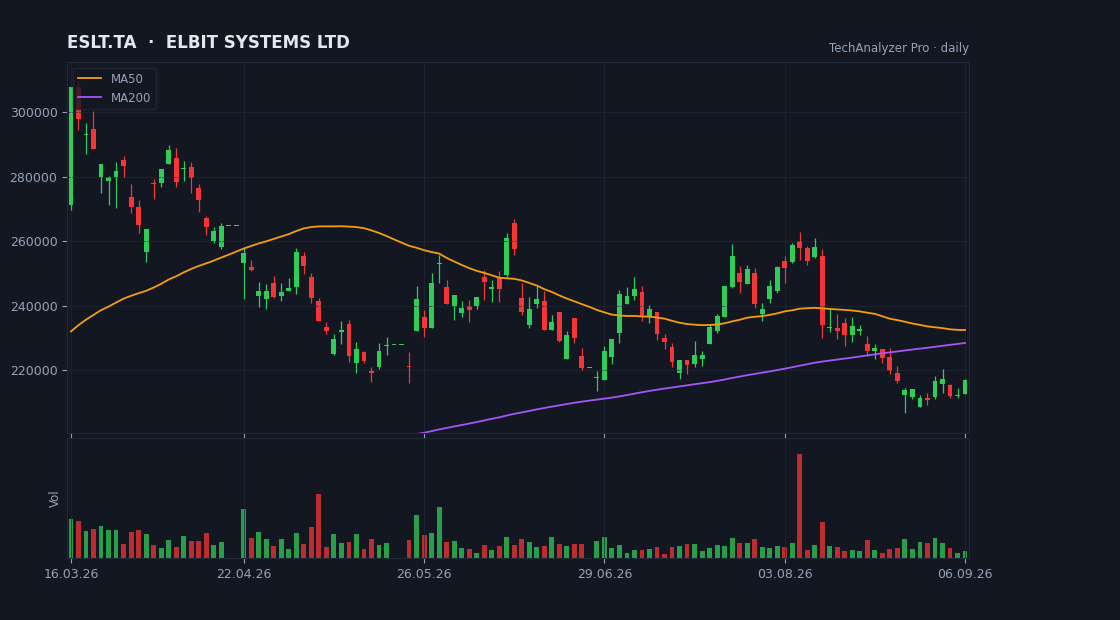The image size is (1120, 620).
Task: Click the tallest red volume bar in August
Action: coord(799,506)
